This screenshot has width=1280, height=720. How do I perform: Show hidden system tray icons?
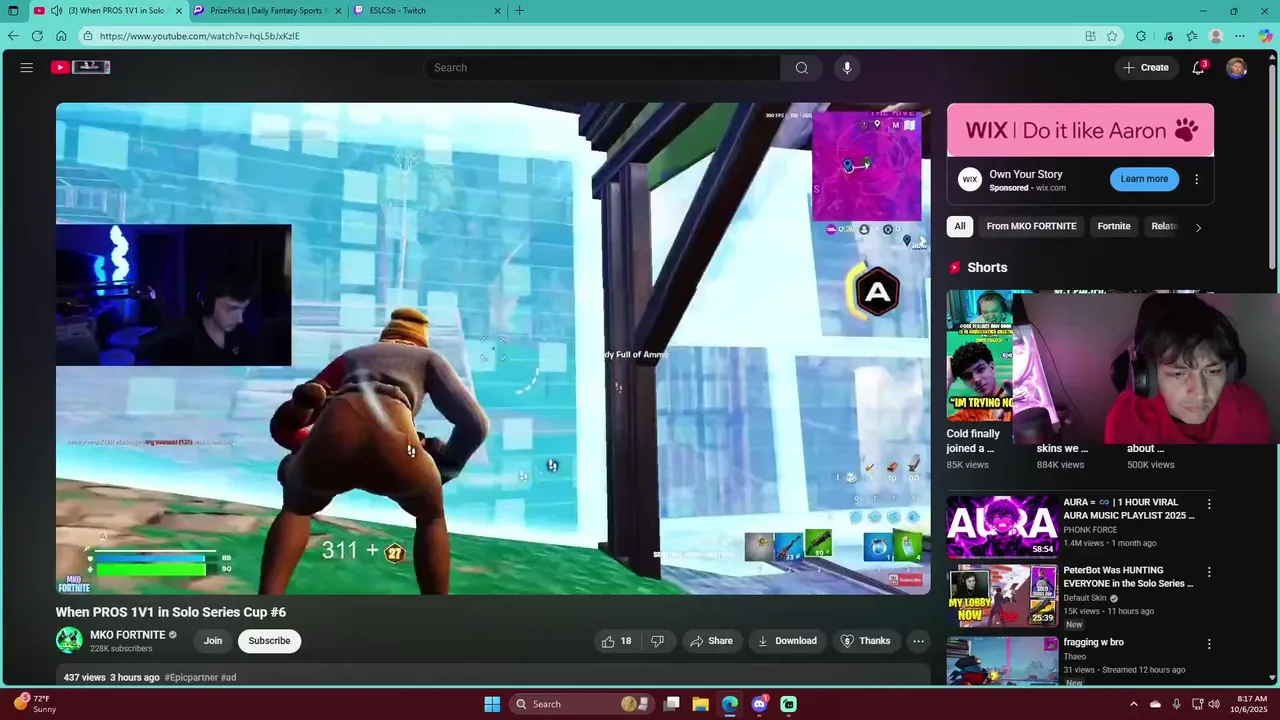pyautogui.click(x=1134, y=704)
